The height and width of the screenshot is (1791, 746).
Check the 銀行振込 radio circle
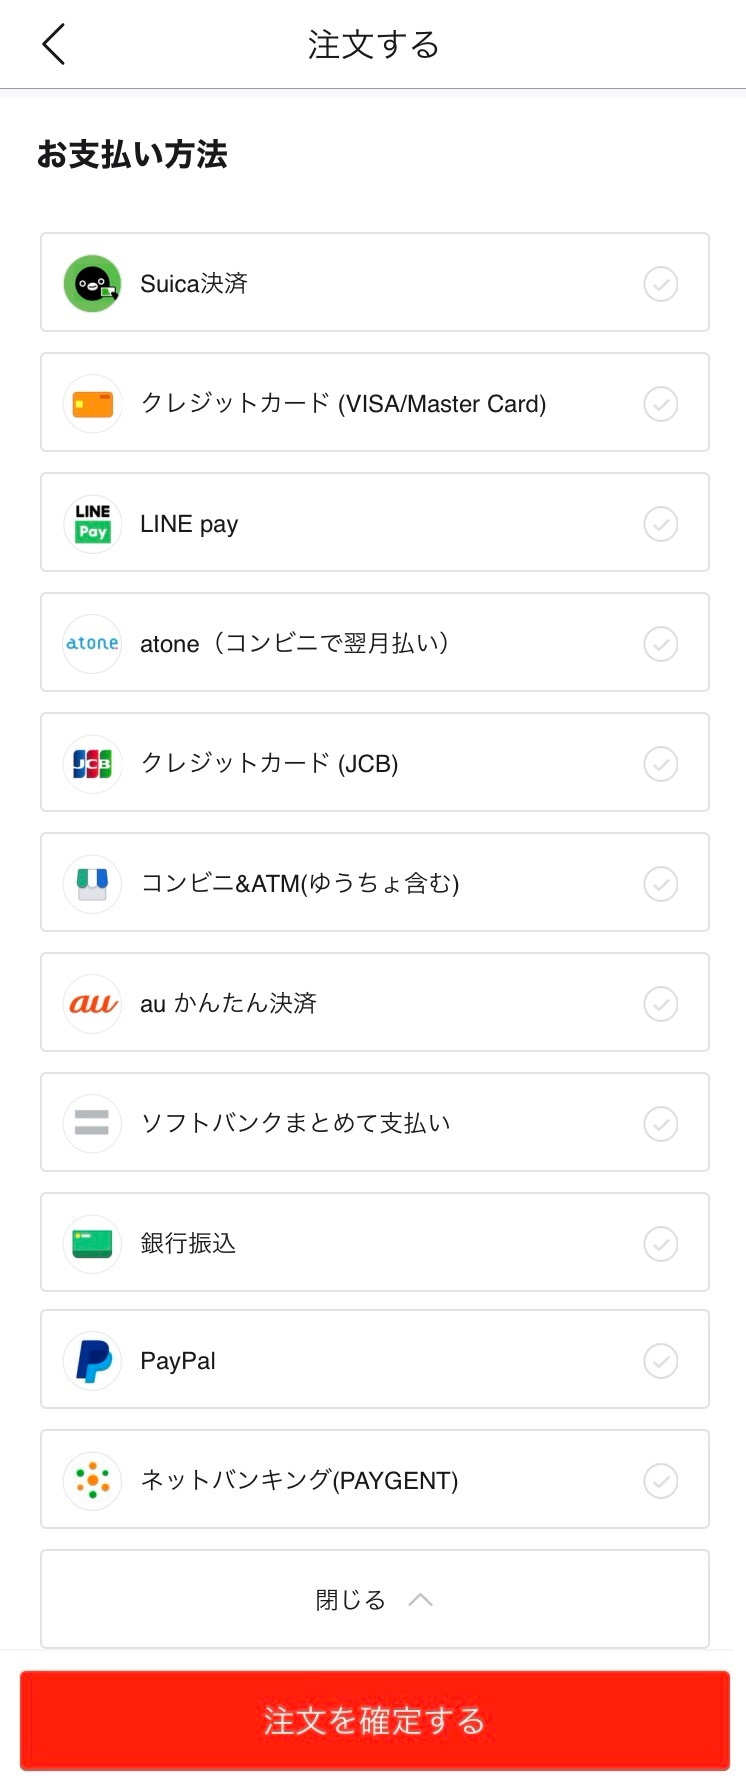point(660,1244)
